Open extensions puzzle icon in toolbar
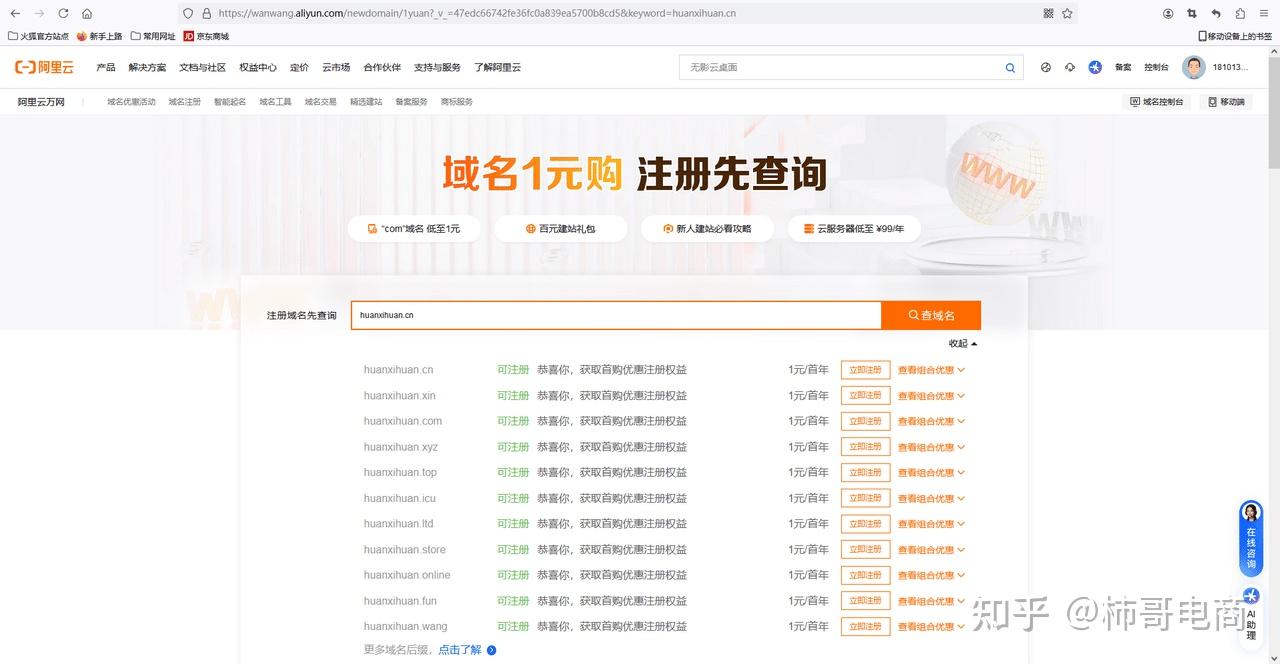Viewport: 1280px width, 664px height. click(x=1240, y=13)
